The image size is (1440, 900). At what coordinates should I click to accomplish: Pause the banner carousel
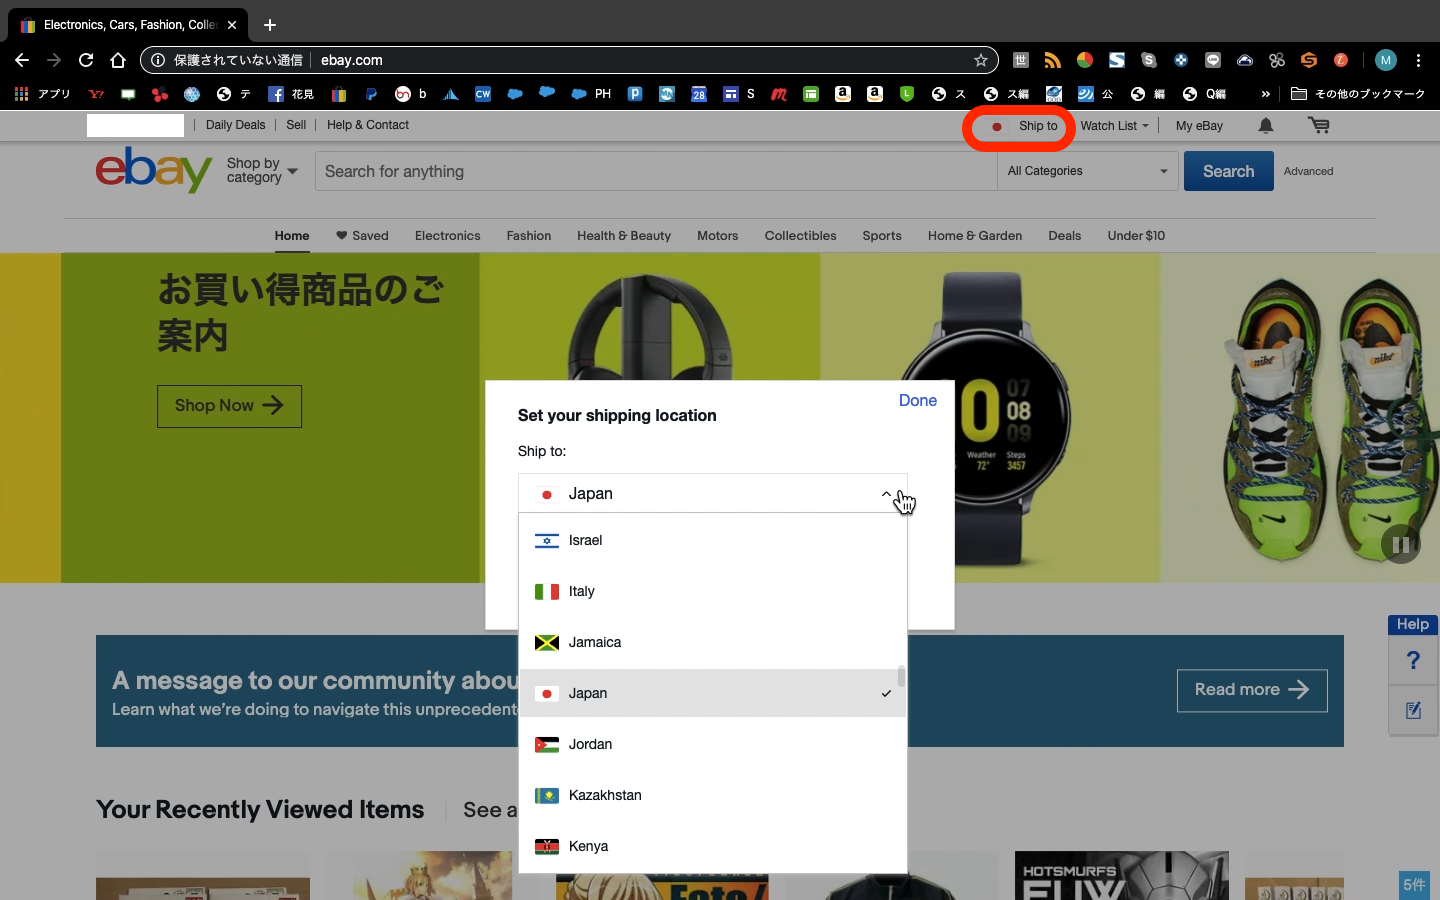[x=1400, y=545]
